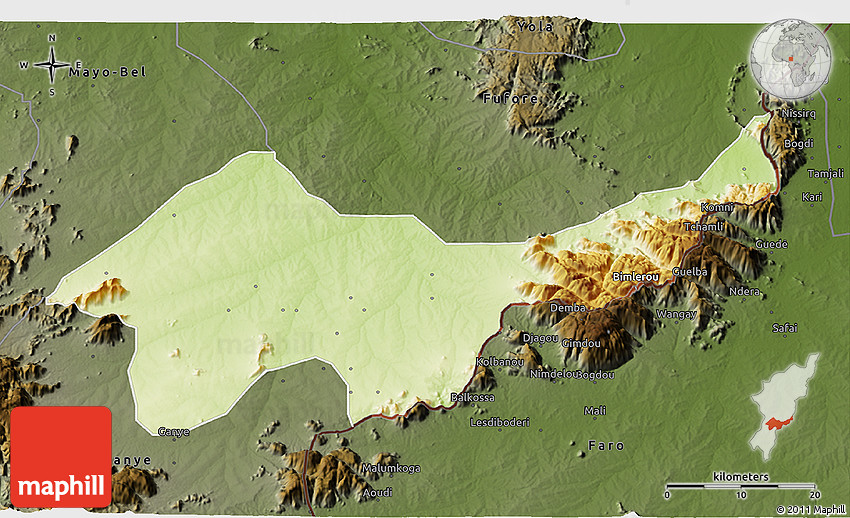Click the red maphill logo
The height and width of the screenshot is (518, 850).
tap(61, 457)
